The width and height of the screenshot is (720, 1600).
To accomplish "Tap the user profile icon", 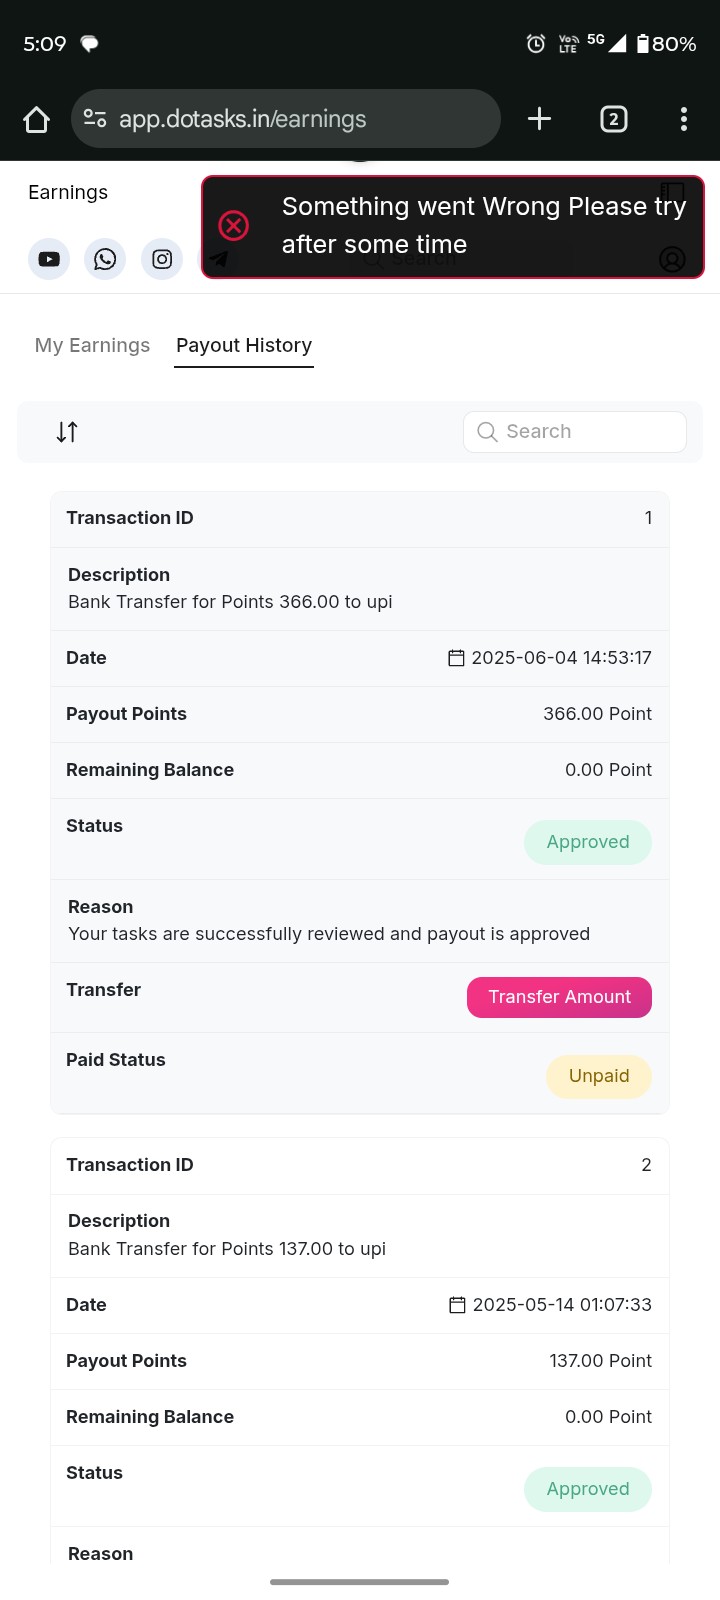I will tap(672, 260).
